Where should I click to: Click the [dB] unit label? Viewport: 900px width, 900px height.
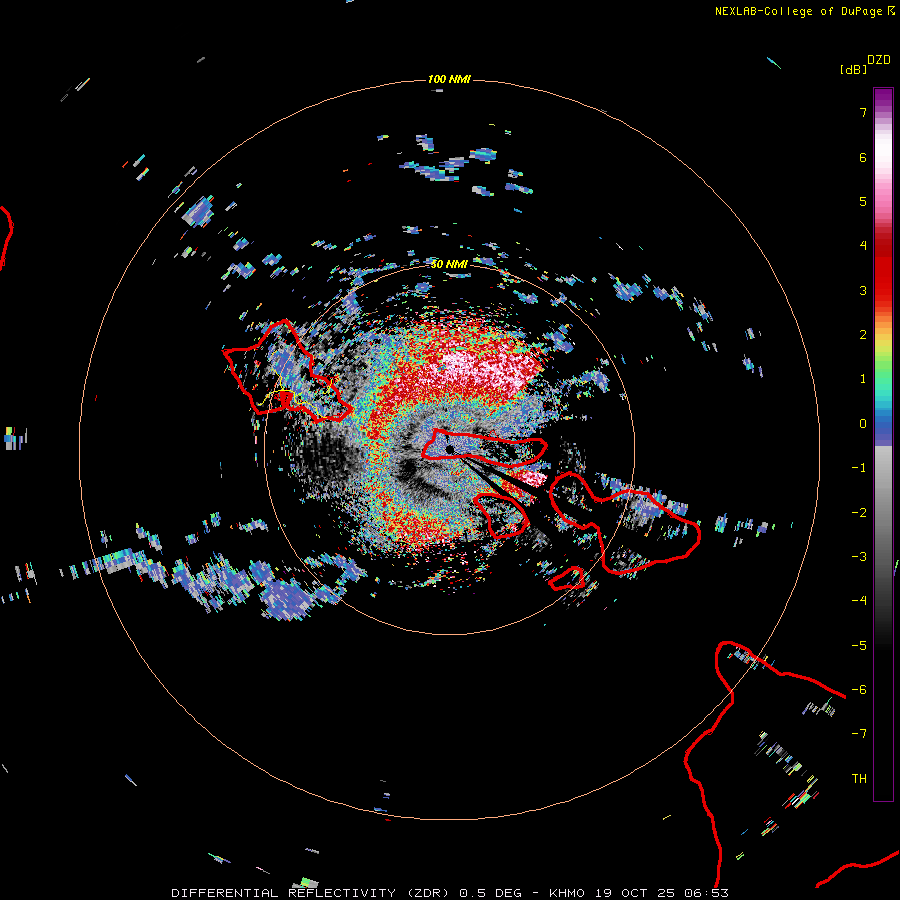(853, 69)
